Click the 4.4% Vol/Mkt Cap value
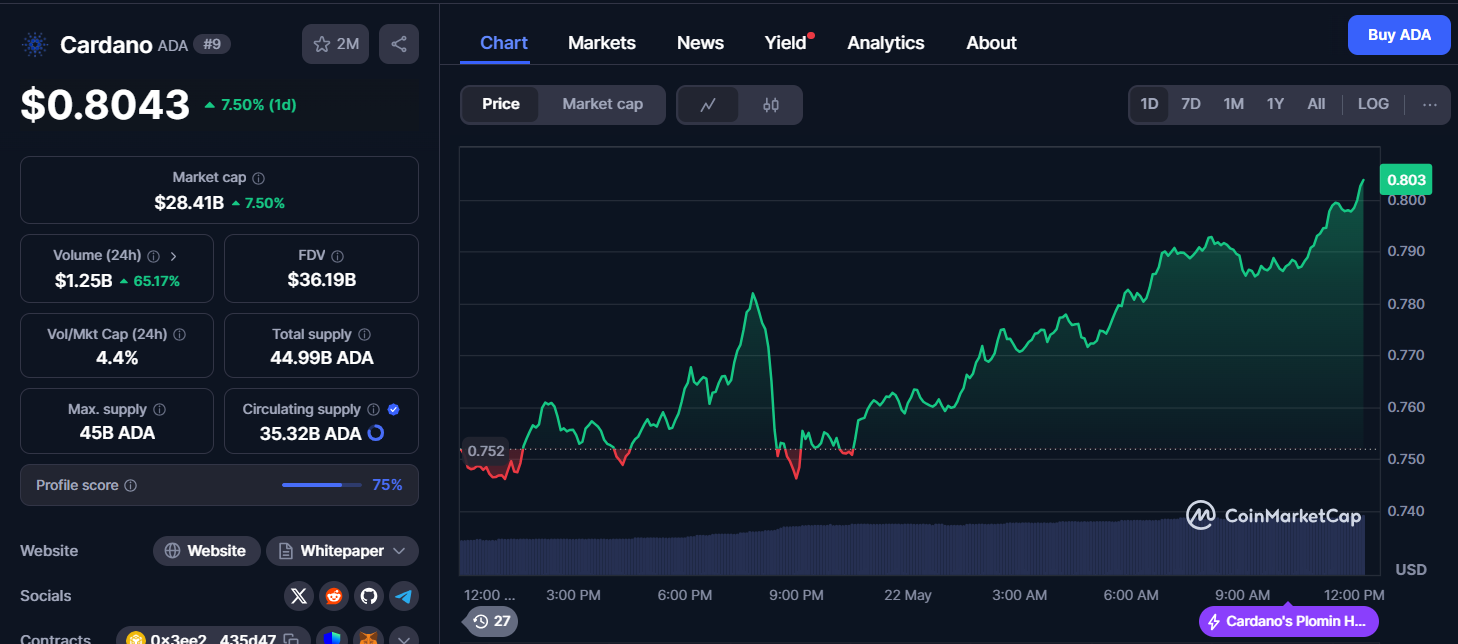This screenshot has width=1458, height=644. pyautogui.click(x=117, y=358)
